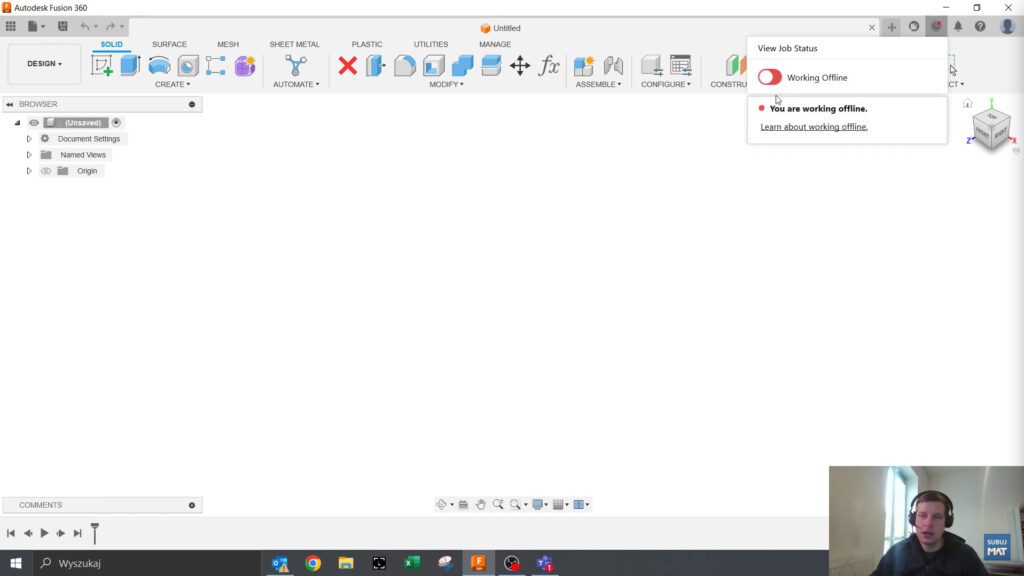
Task: Jump to timeline start
Action: [11, 533]
